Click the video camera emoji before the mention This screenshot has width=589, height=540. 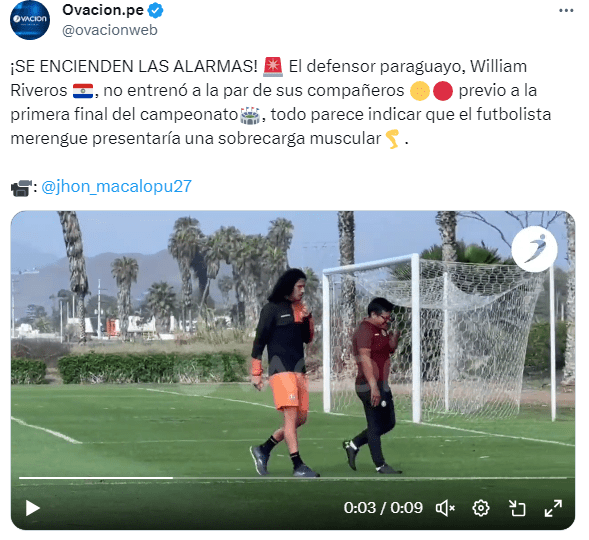pos(21,187)
